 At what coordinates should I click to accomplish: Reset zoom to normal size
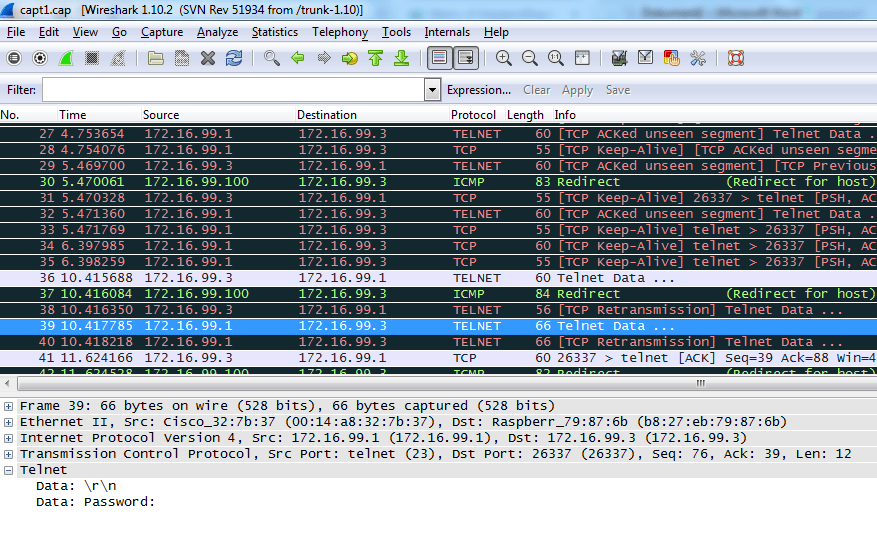pyautogui.click(x=555, y=58)
